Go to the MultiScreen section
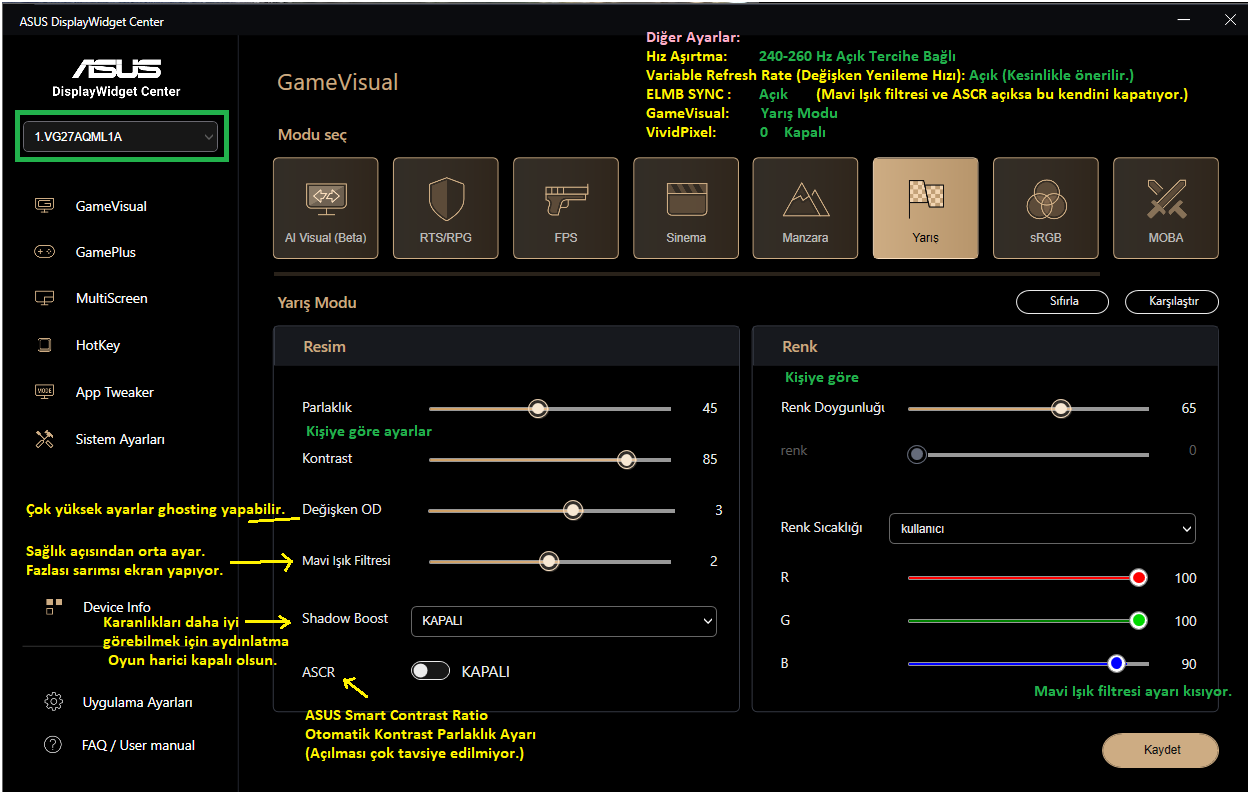 coord(111,298)
